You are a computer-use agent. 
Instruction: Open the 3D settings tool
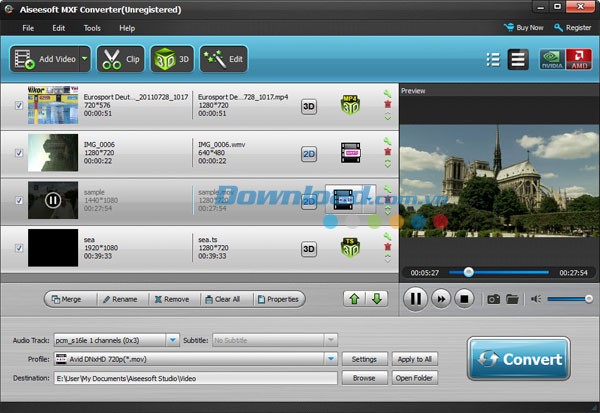tap(172, 59)
